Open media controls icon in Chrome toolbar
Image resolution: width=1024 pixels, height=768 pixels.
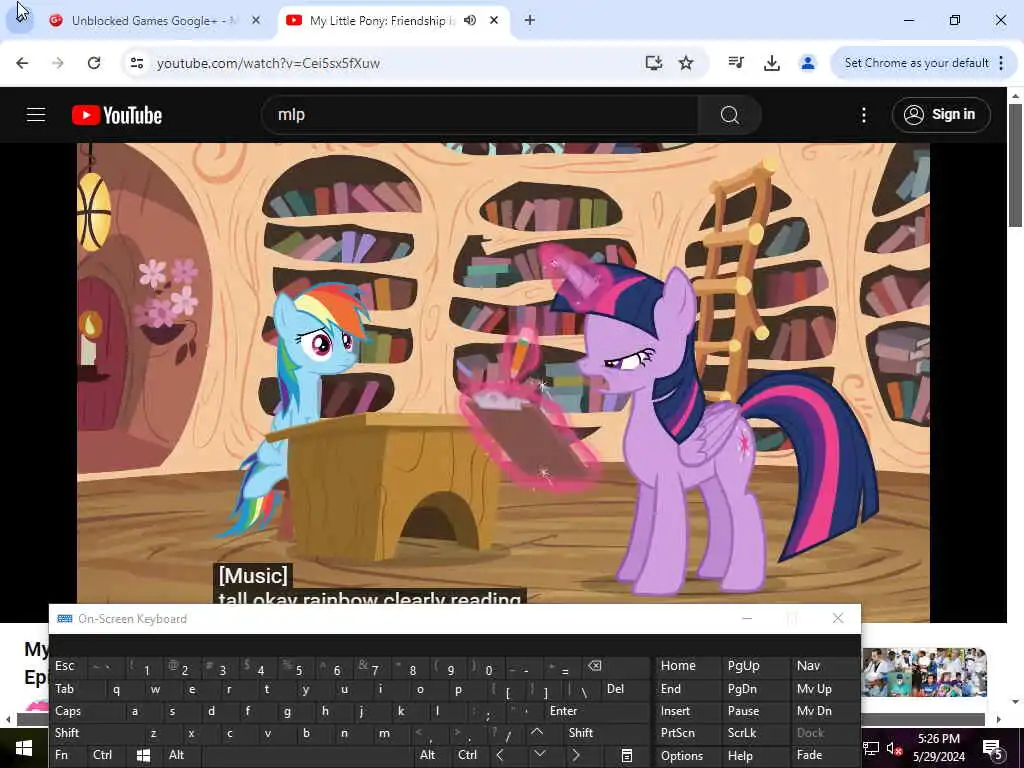click(736, 63)
